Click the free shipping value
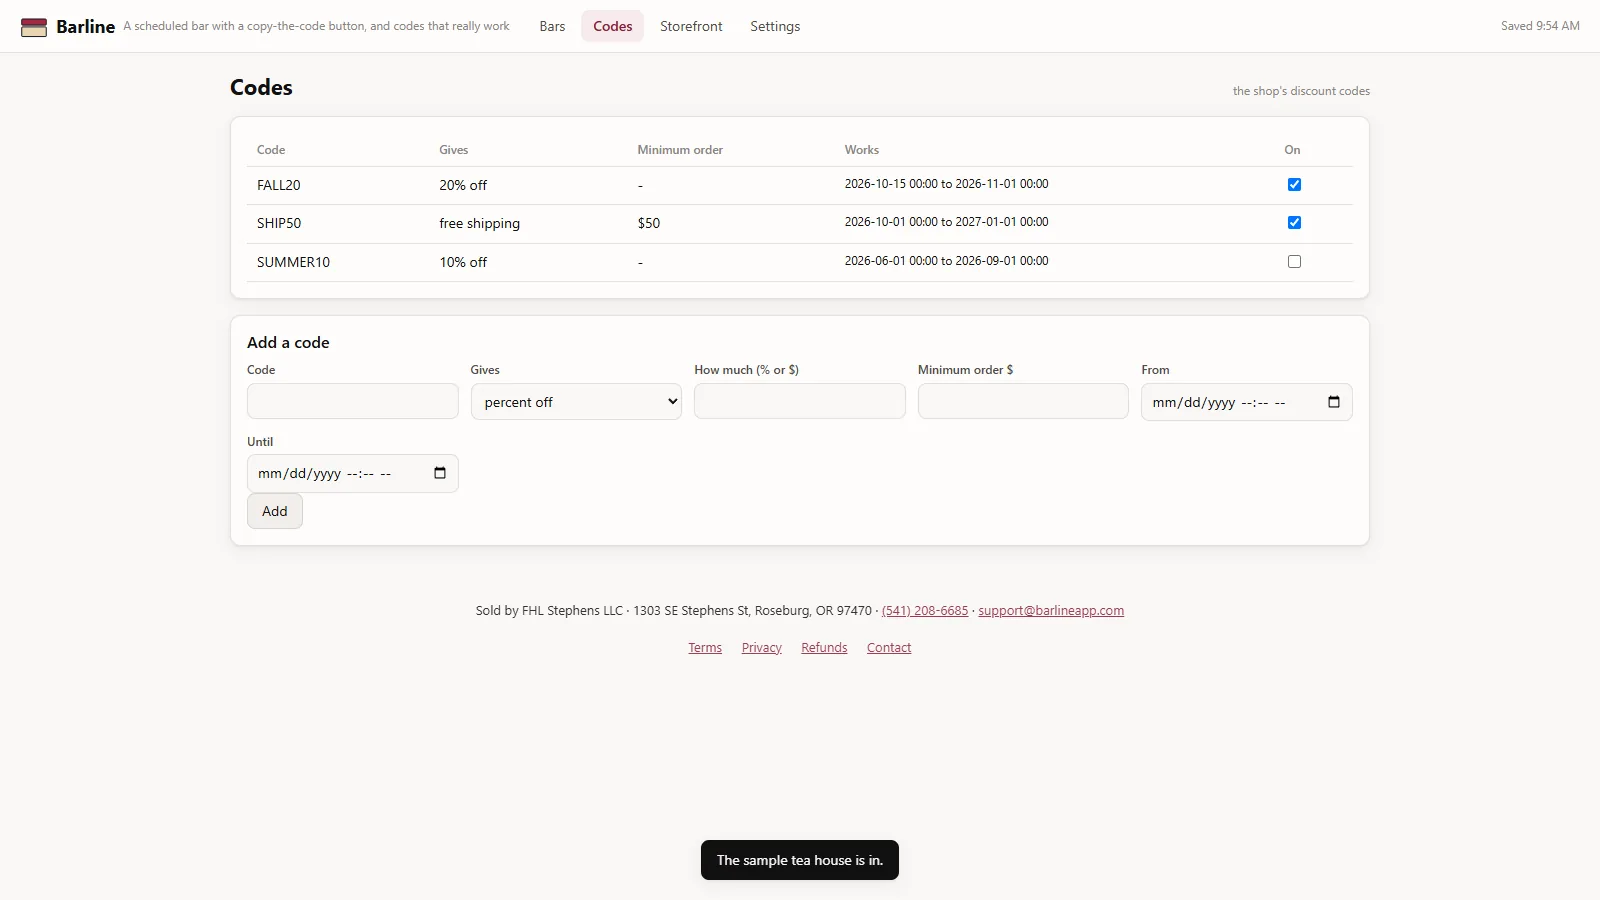Image resolution: width=1600 pixels, height=900 pixels. click(480, 223)
